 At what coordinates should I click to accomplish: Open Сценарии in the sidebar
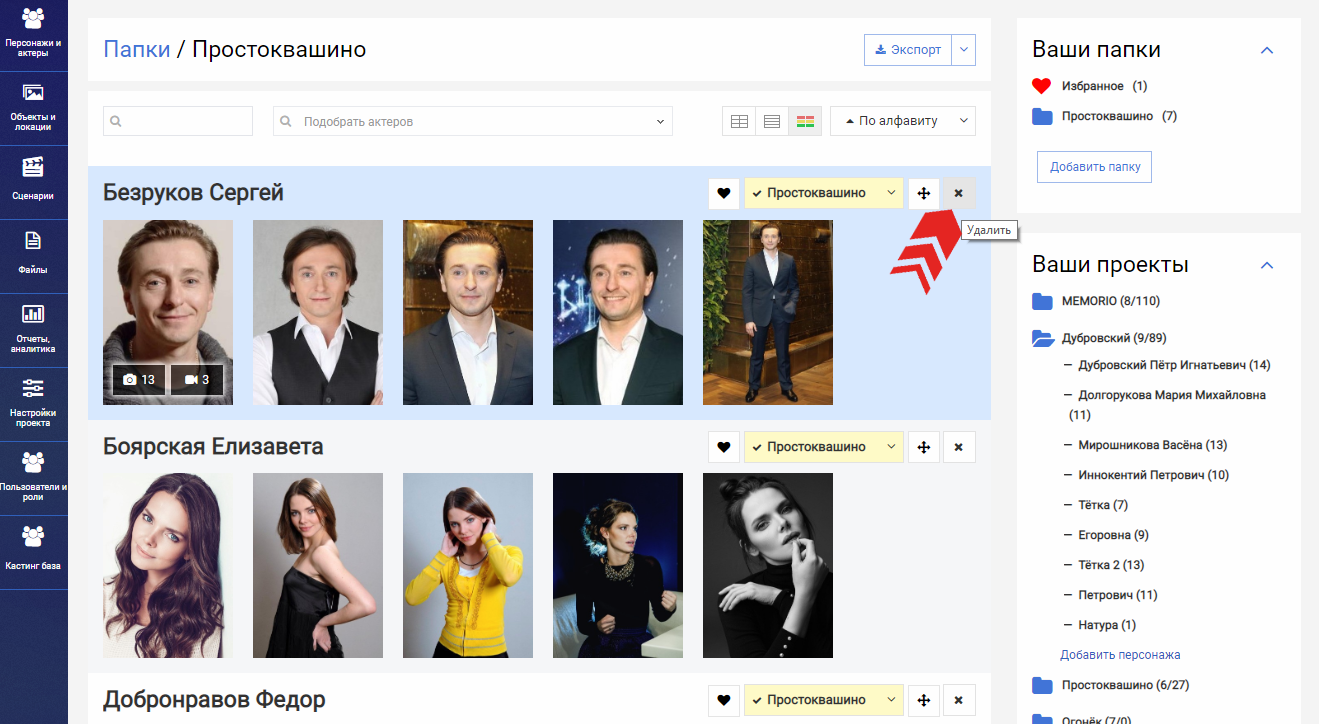click(33, 182)
